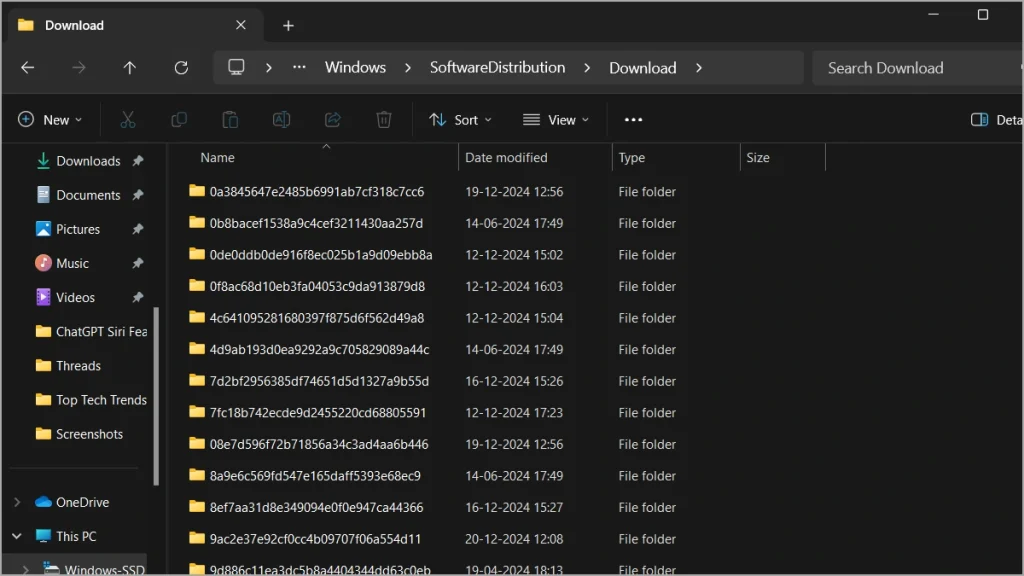Viewport: 1024px width, 576px height.
Task: Click the Rename icon in toolbar
Action: click(282, 120)
